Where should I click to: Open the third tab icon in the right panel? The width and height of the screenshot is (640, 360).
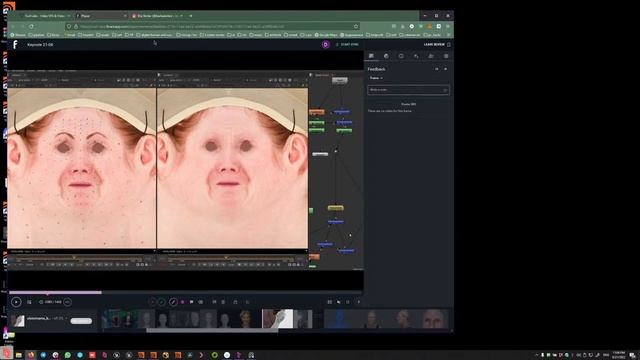tap(401, 56)
